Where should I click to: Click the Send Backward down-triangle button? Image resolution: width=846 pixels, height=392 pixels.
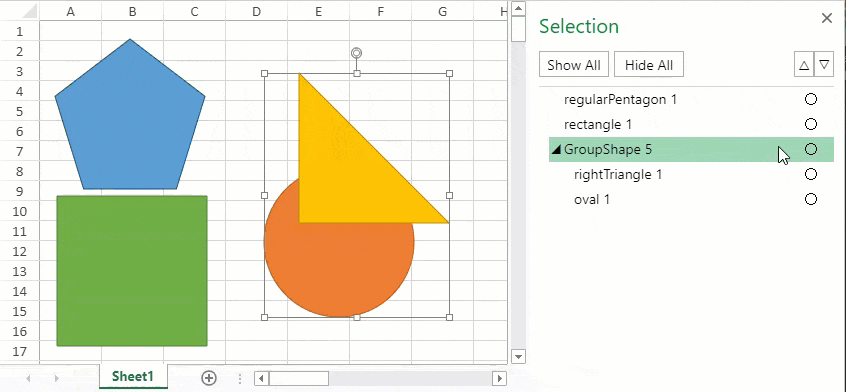(x=824, y=65)
